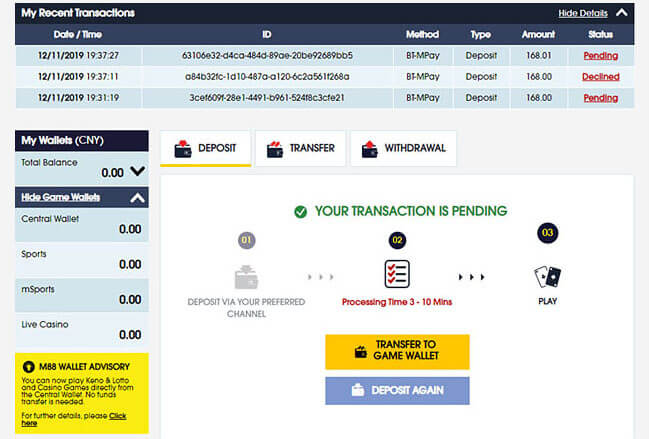The width and height of the screenshot is (649, 439).
Task: Open the Declined status link
Action: coord(600,76)
